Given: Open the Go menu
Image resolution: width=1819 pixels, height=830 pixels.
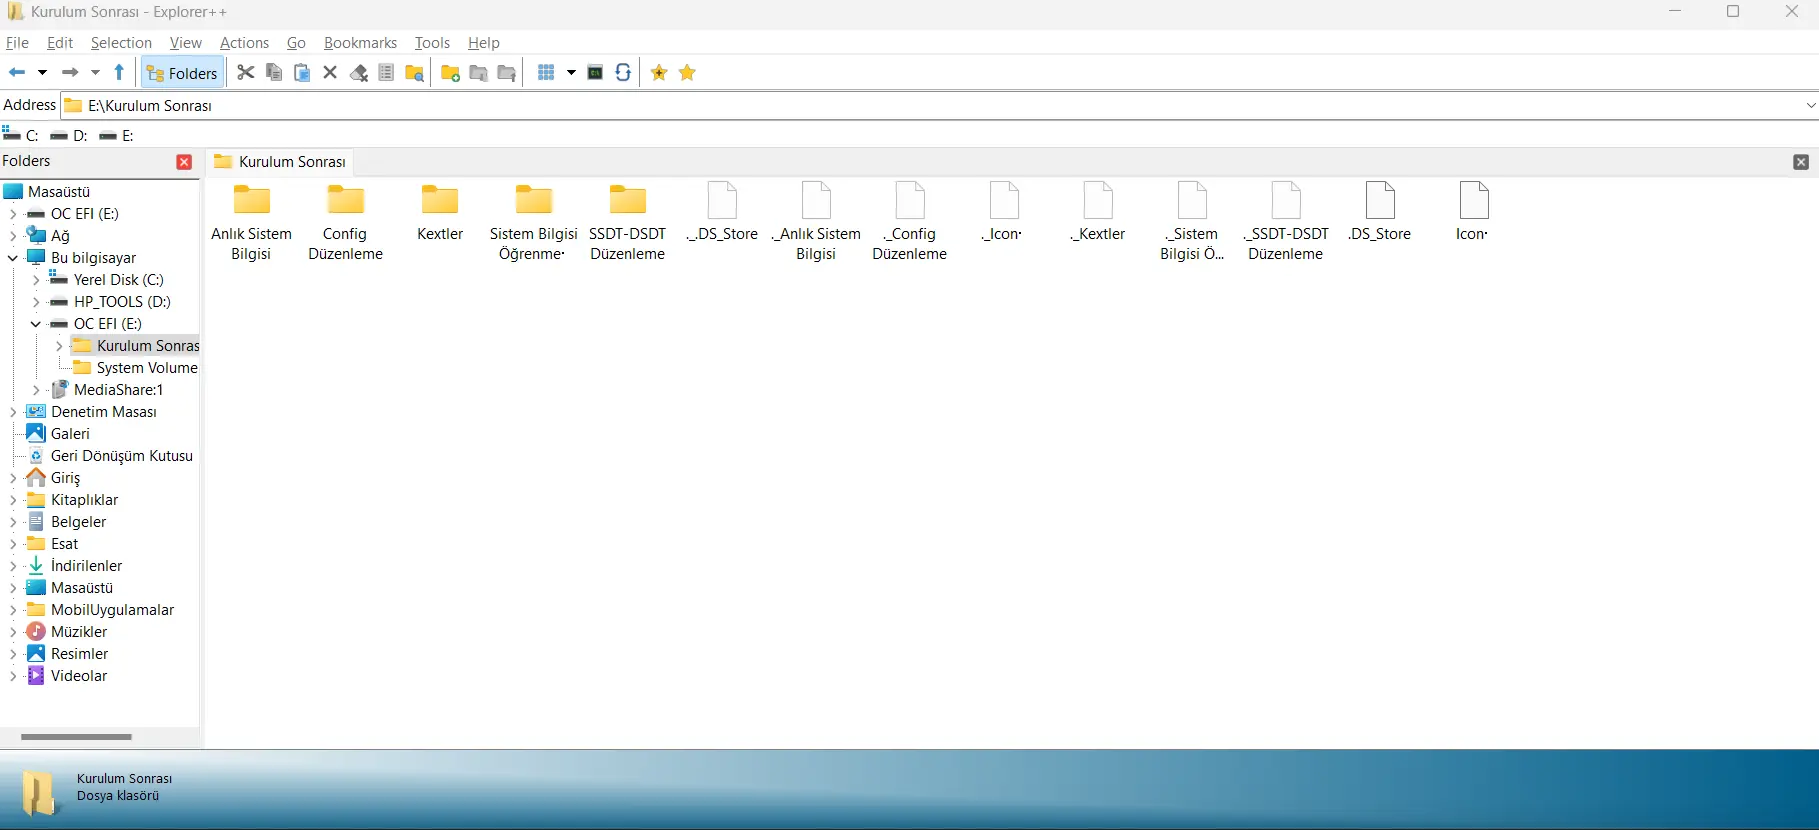Looking at the screenshot, I should (x=296, y=43).
